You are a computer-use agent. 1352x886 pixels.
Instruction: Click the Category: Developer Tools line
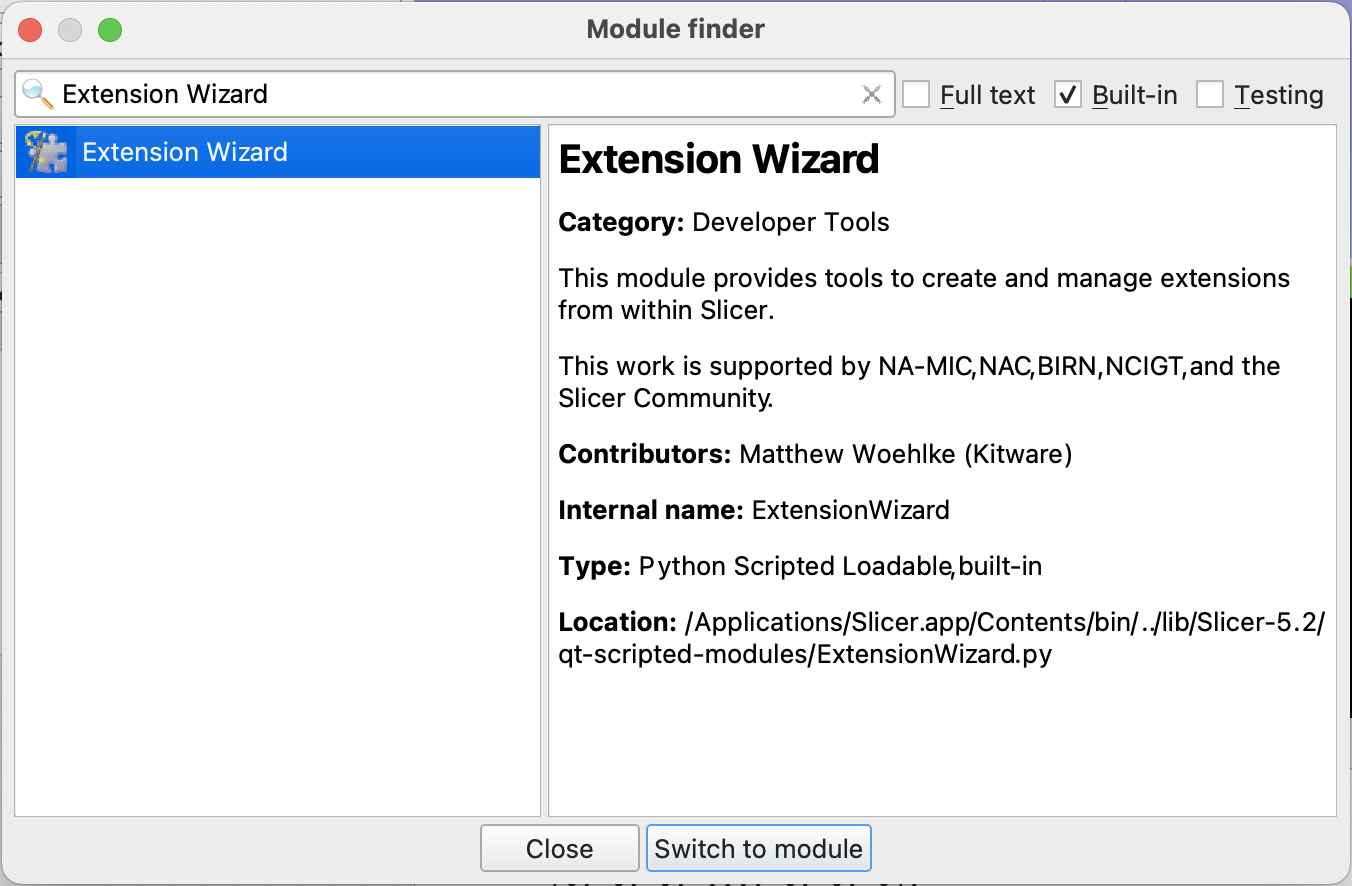(724, 222)
